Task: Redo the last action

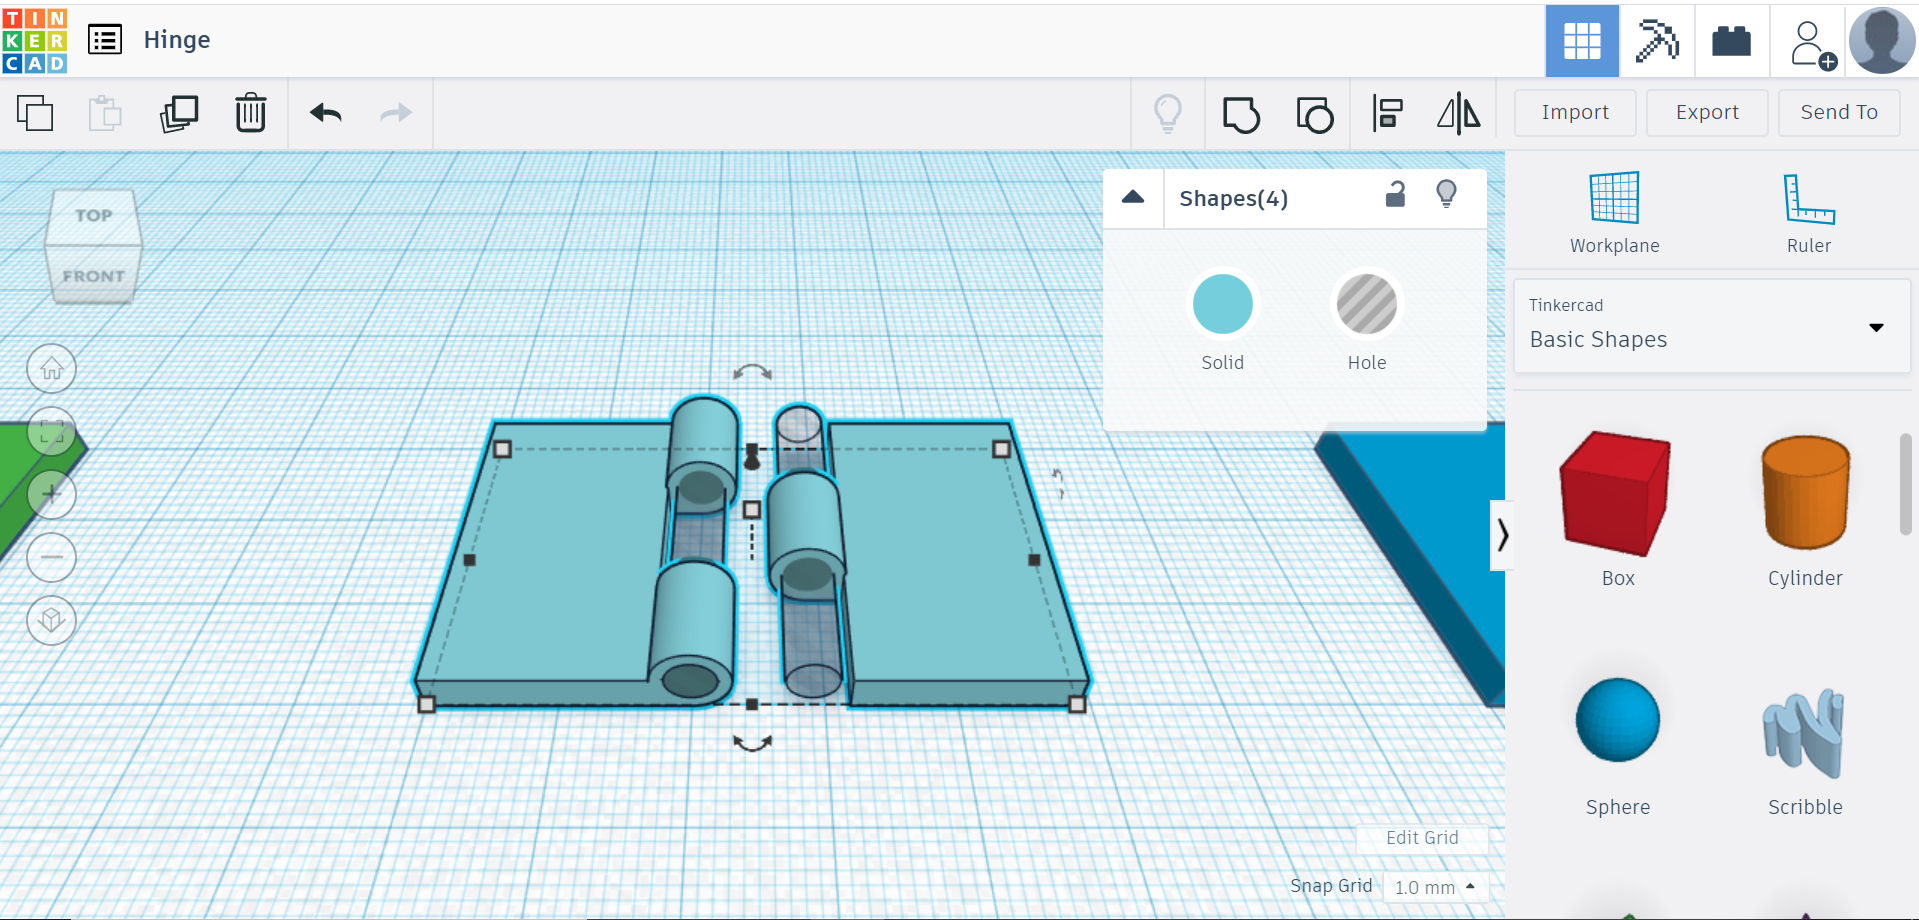Action: 394,113
